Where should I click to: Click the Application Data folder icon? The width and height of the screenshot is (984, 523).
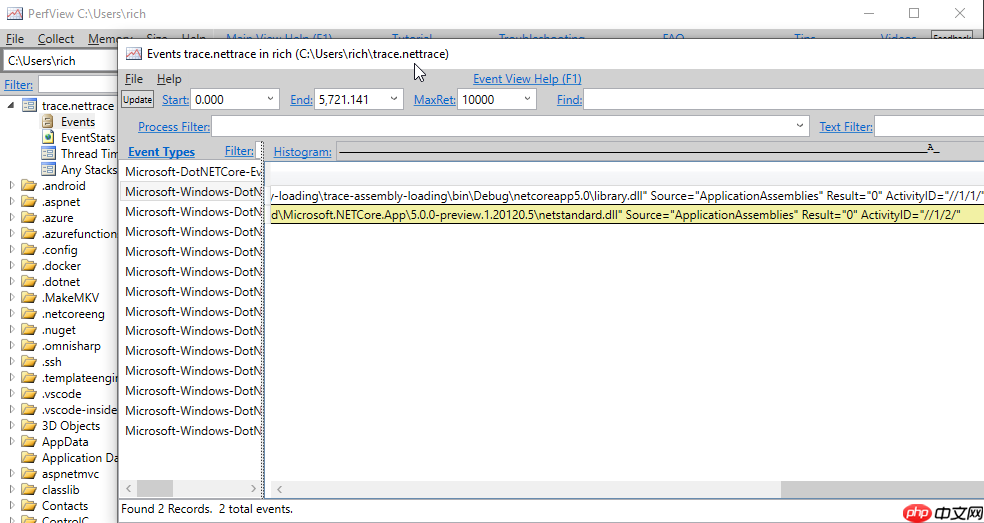(29, 458)
